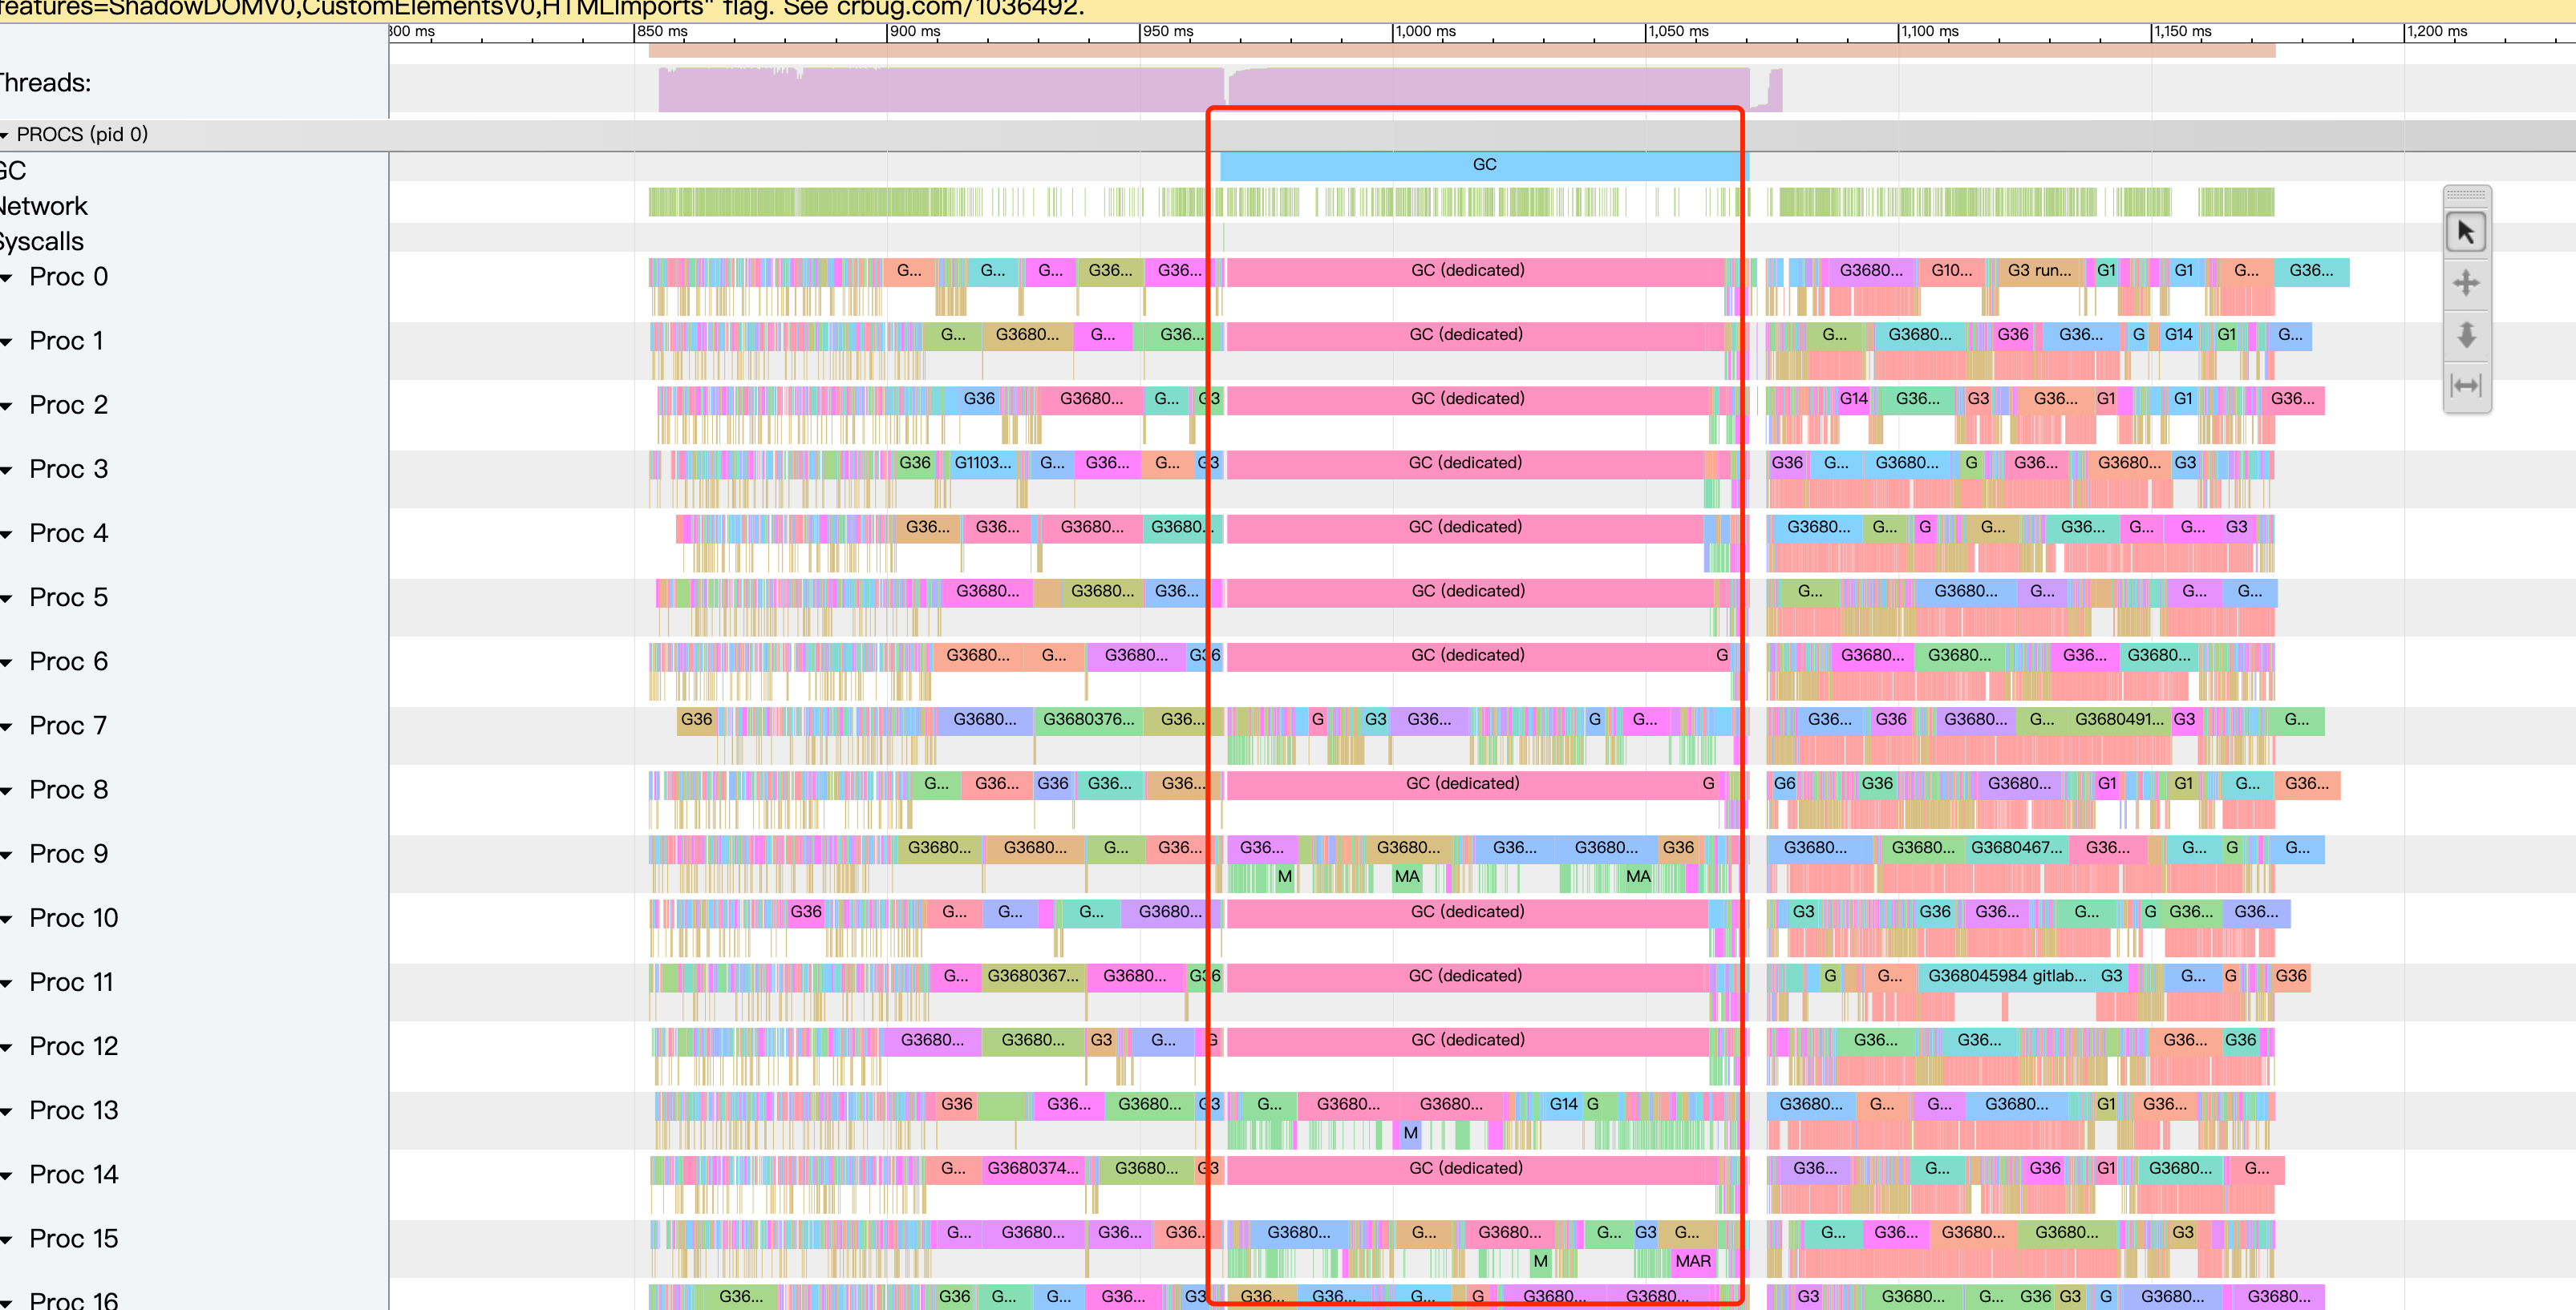
Task: Click the 1,100 ms ruler mark
Action: (x=1929, y=32)
